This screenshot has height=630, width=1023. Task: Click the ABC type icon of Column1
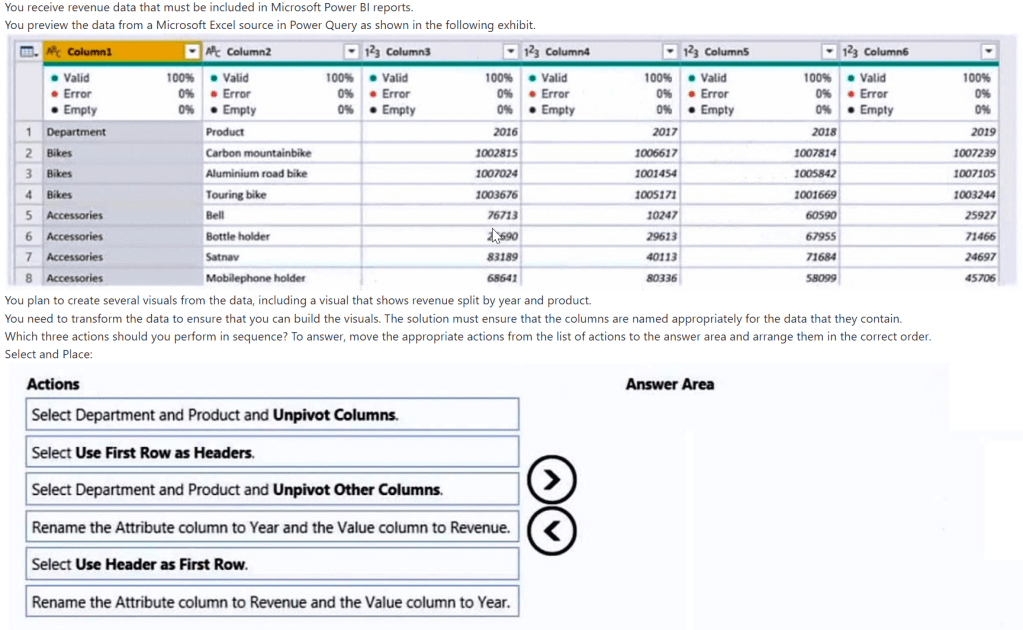pyautogui.click(x=54, y=51)
